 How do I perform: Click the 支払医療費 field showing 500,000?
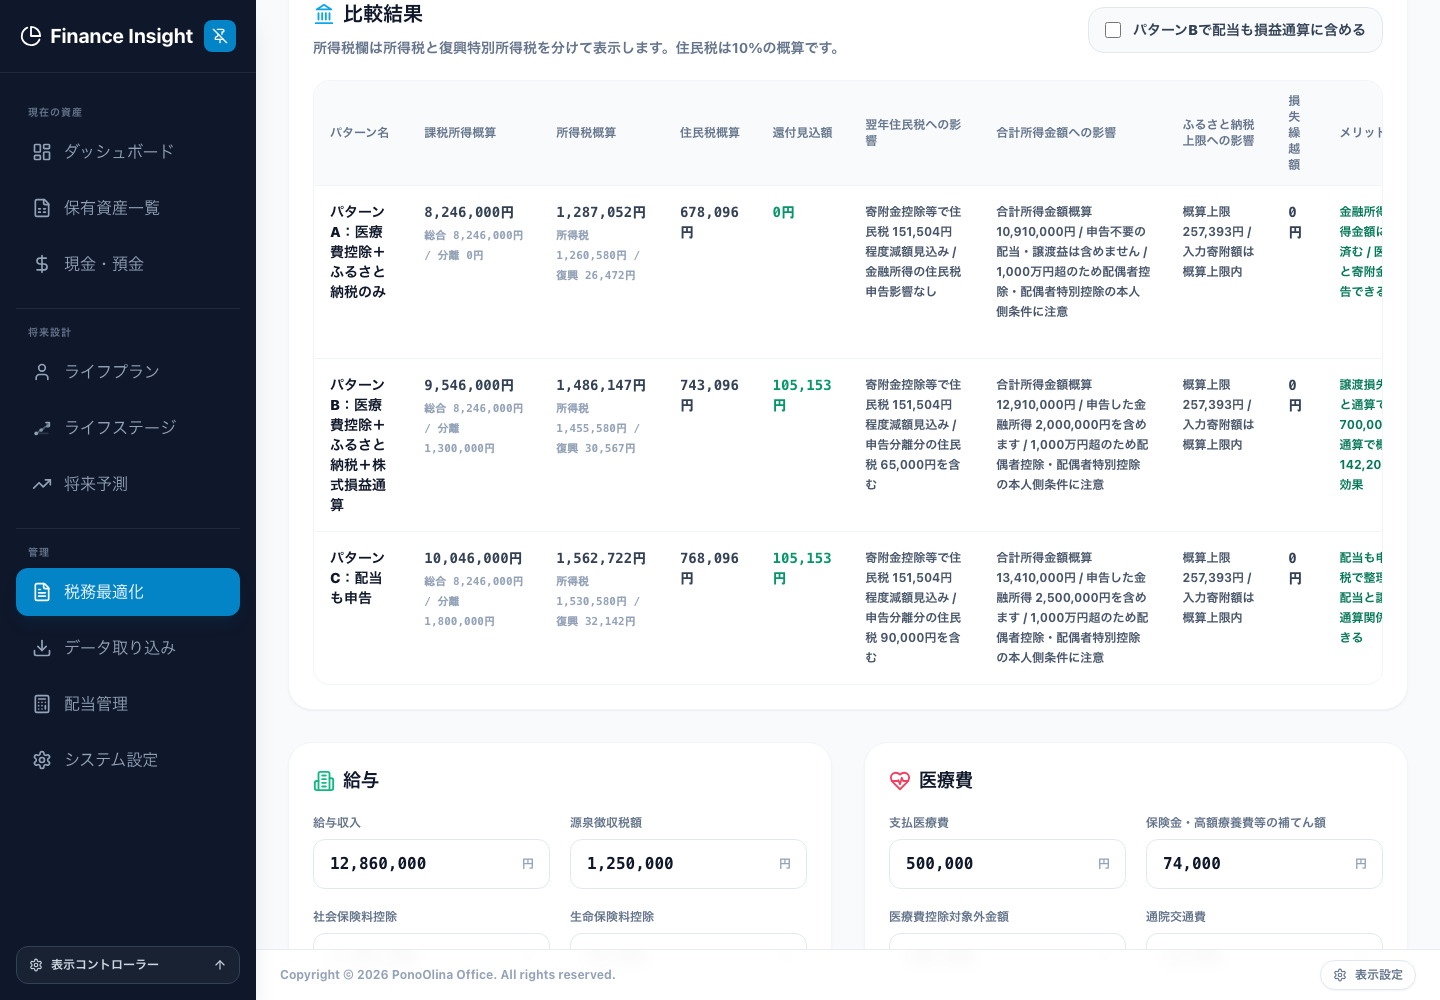[x=1007, y=864]
